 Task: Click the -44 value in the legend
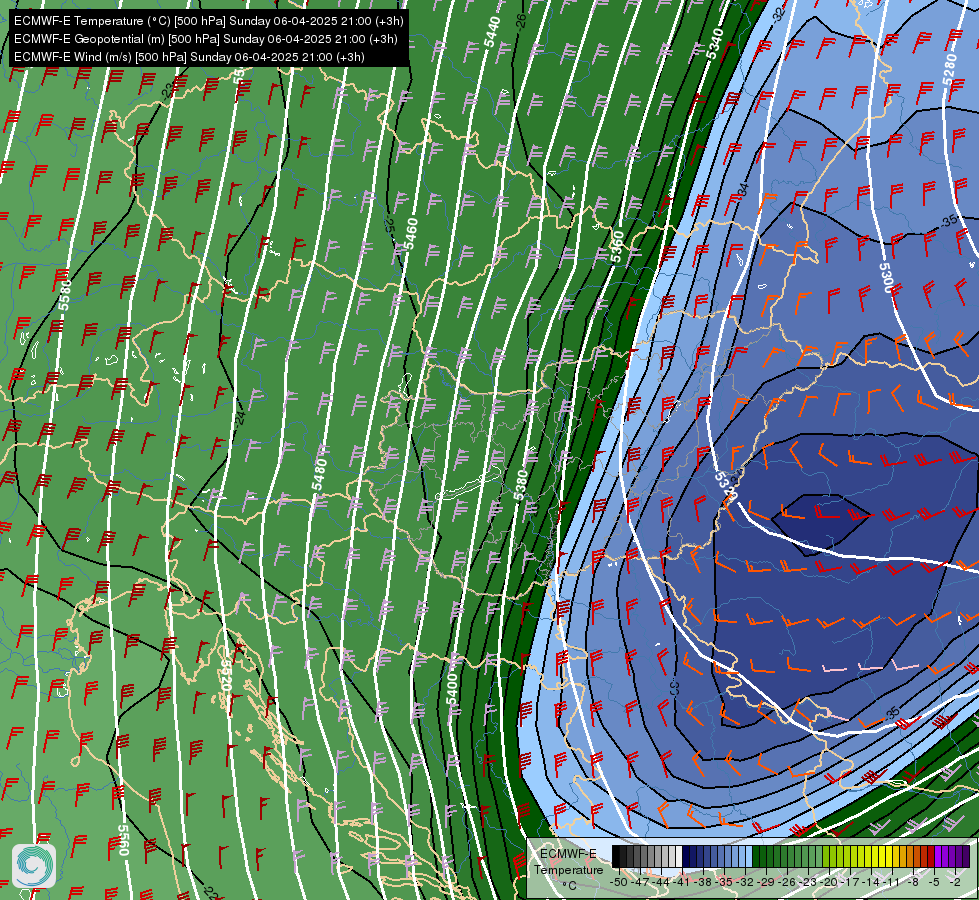tap(661, 882)
